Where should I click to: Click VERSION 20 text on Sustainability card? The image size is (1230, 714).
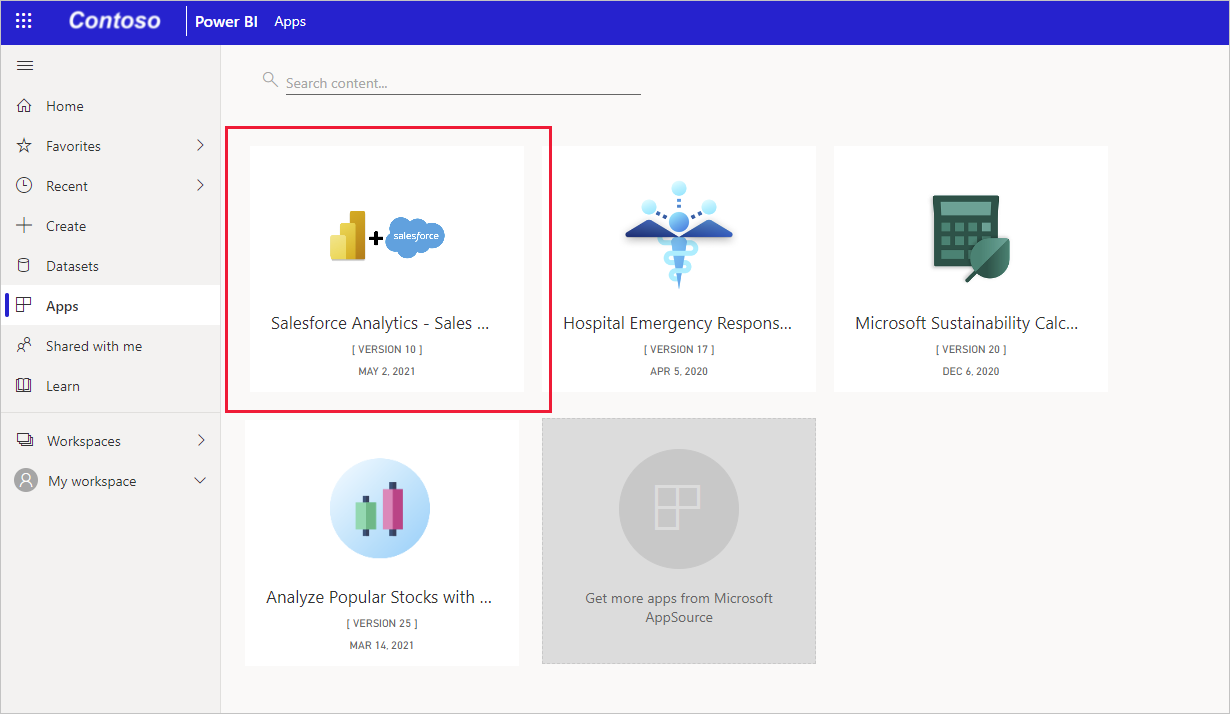point(971,349)
